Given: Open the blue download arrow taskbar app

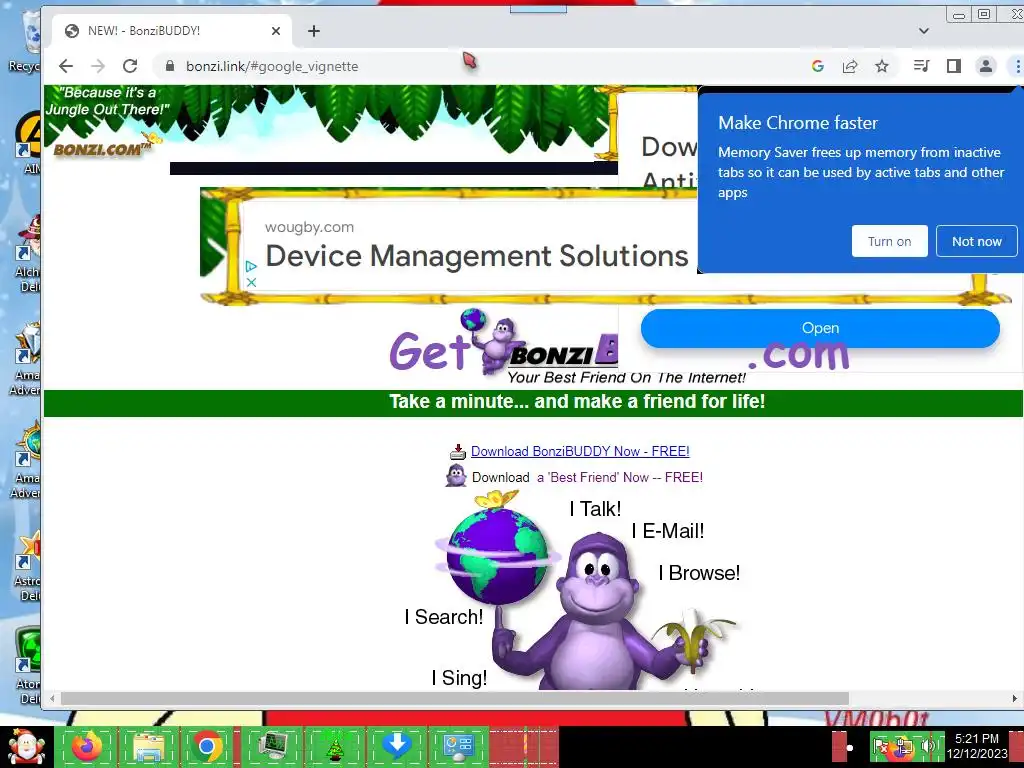Looking at the screenshot, I should coord(396,746).
